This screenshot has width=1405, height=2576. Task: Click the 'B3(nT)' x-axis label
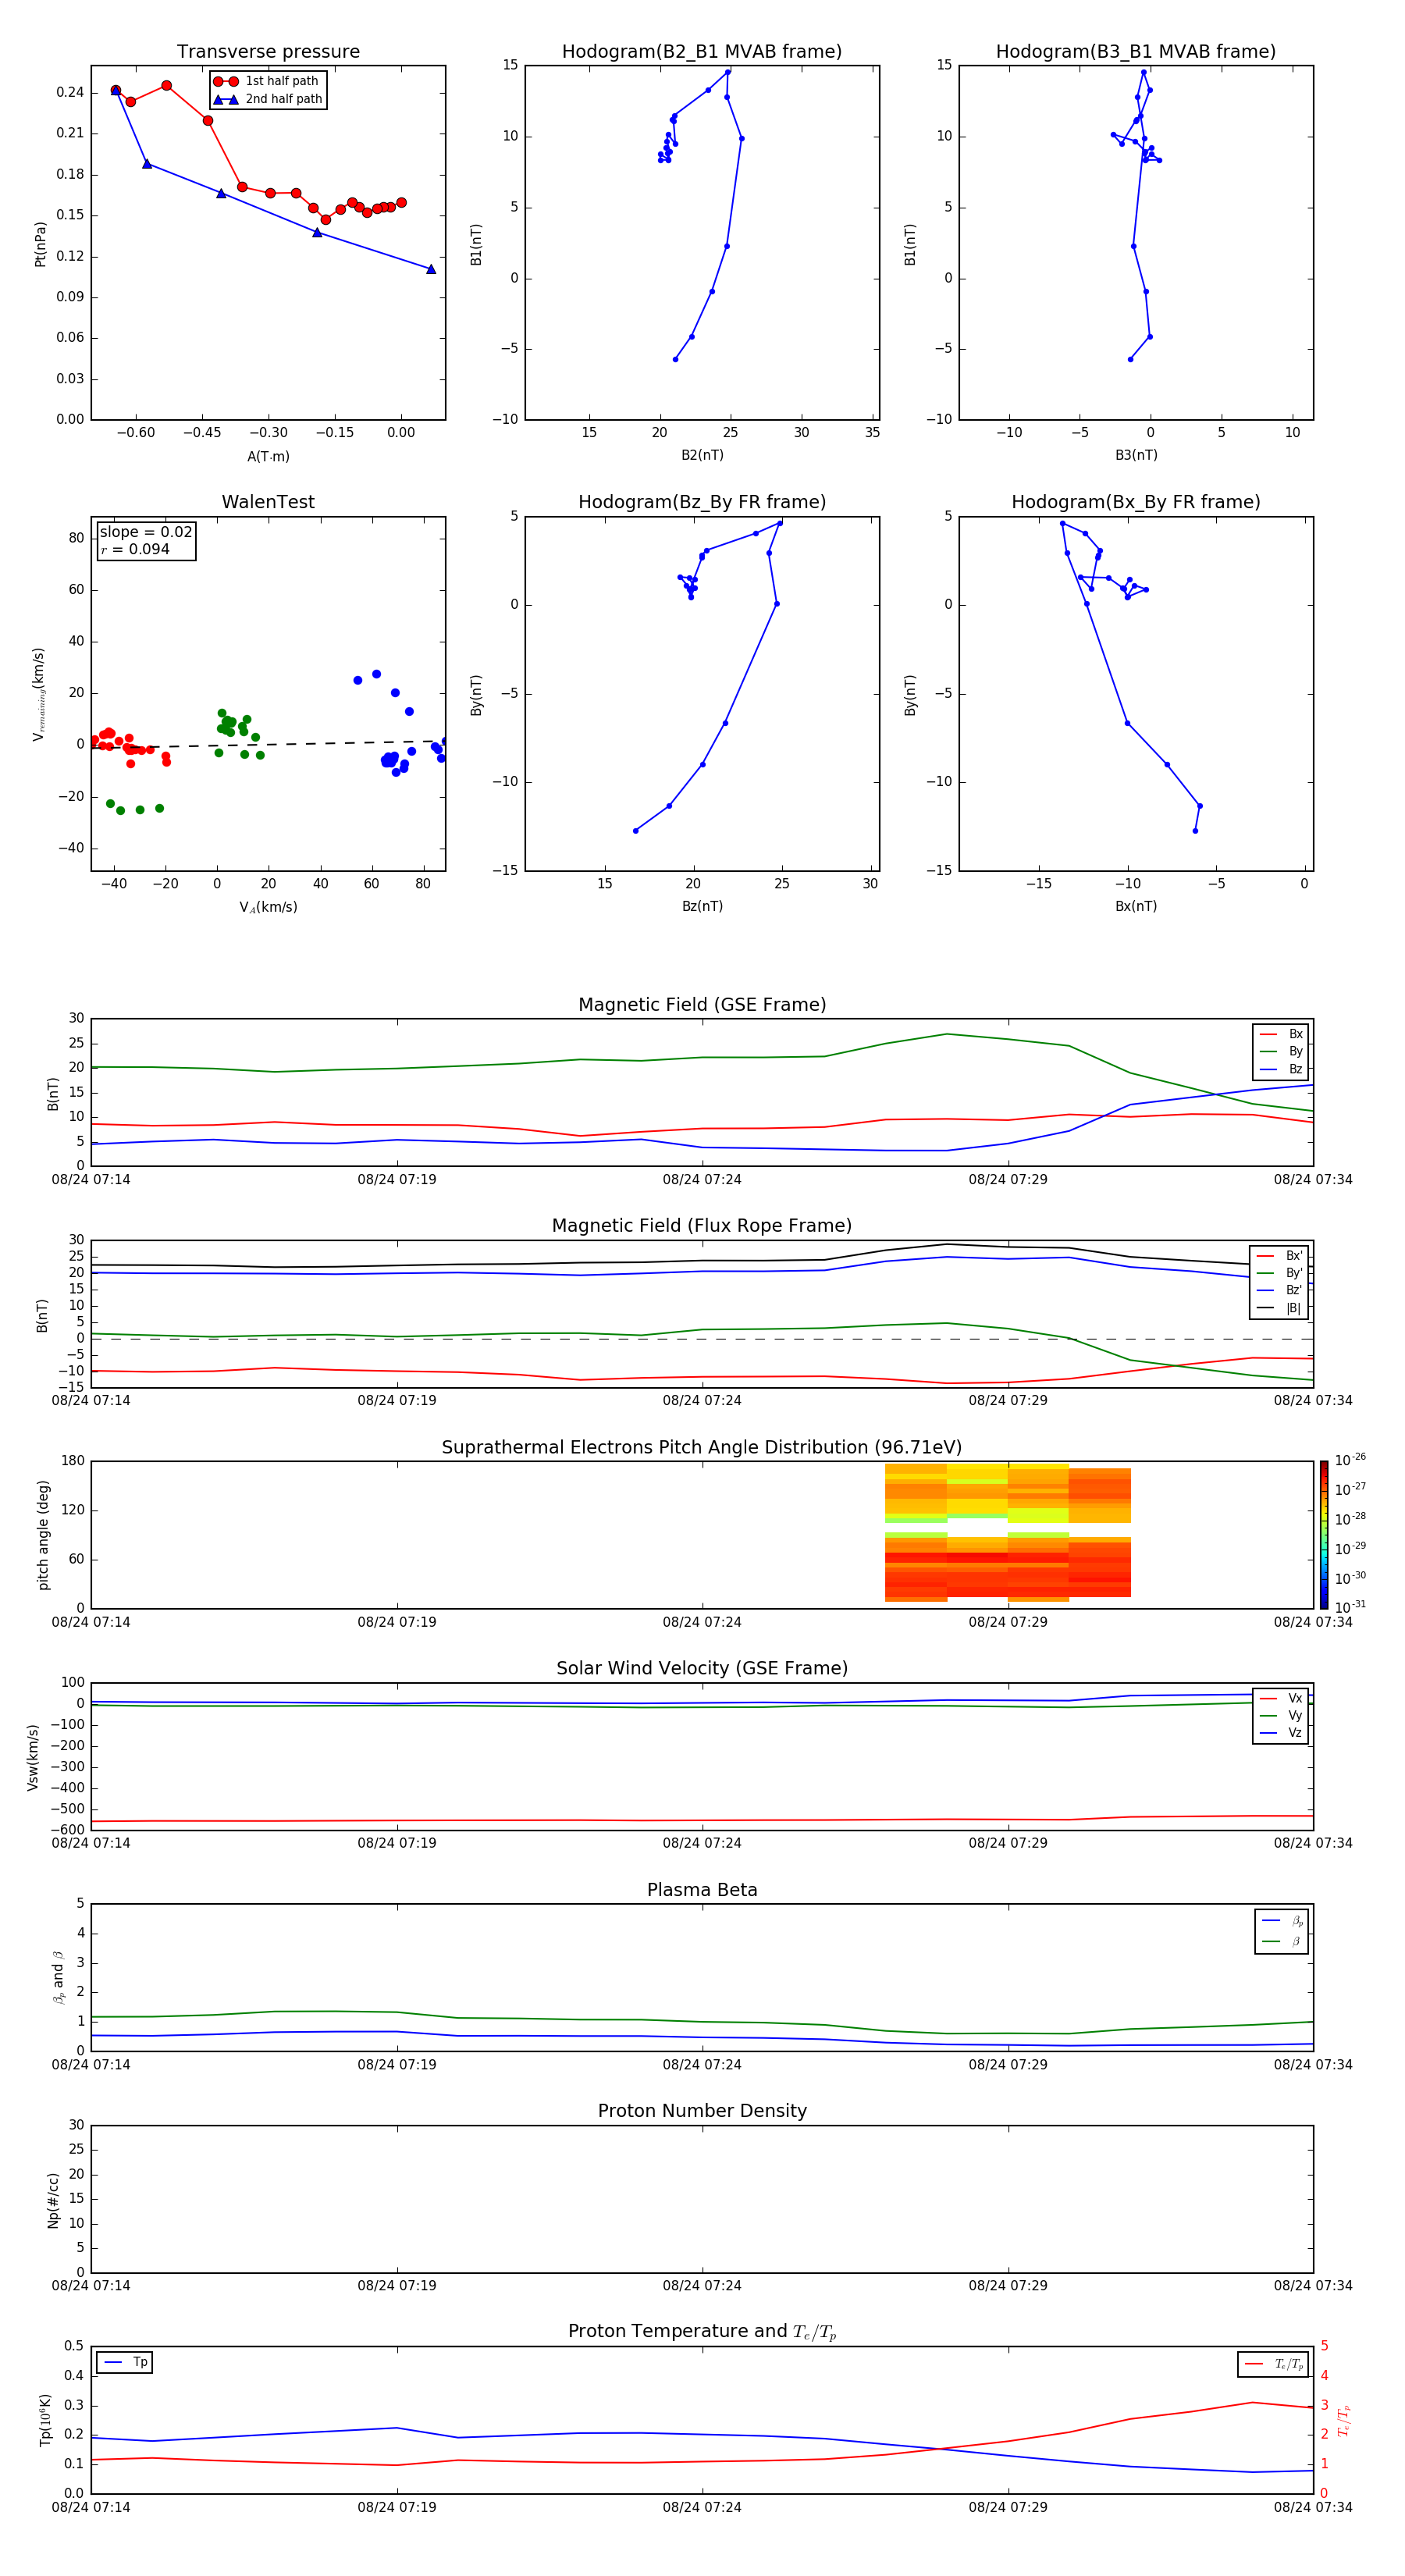tap(1136, 455)
